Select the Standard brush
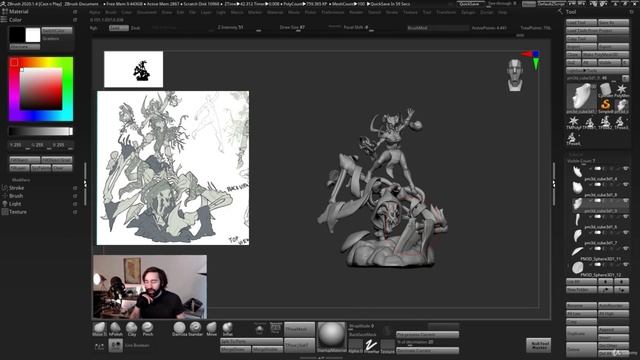This screenshot has height=360, width=640. click(x=196, y=328)
